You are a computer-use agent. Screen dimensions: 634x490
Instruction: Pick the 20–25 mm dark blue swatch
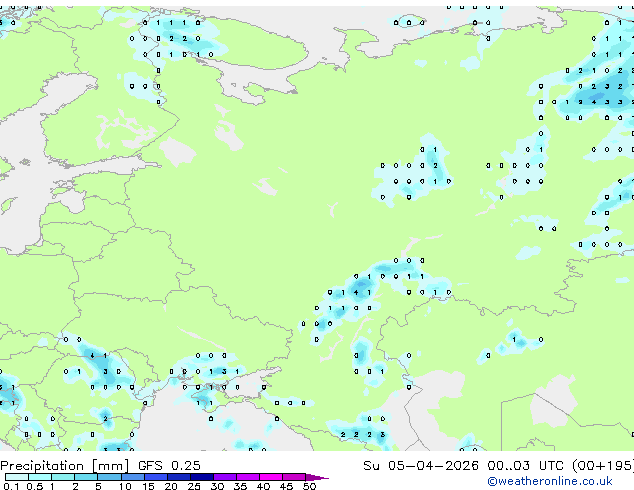pyautogui.click(x=179, y=477)
